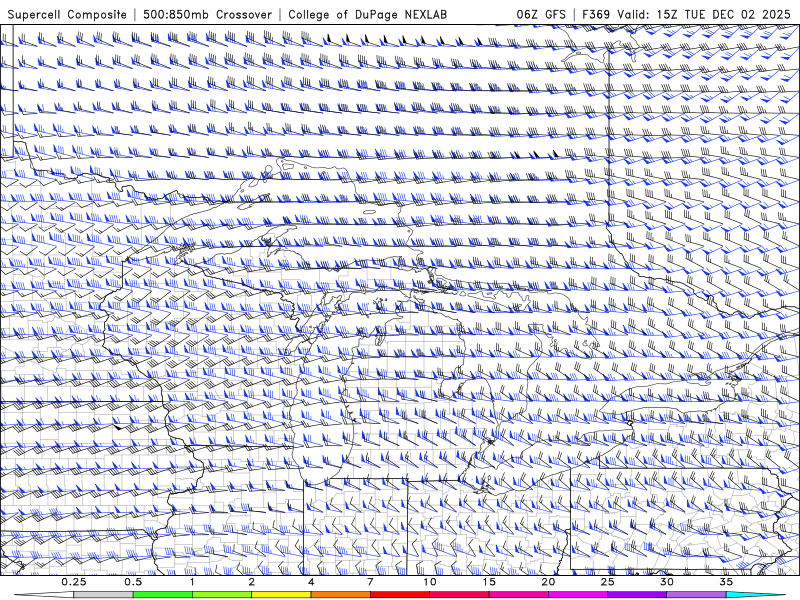Click the purple segment between 25 and 30
800x600 pixels.
pos(637,595)
